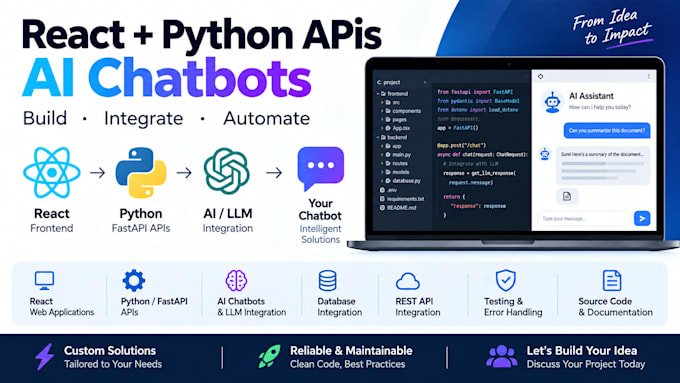This screenshot has height=383, width=680.
Task: Open the three-dot menu in the chat header
Action: coord(649,76)
